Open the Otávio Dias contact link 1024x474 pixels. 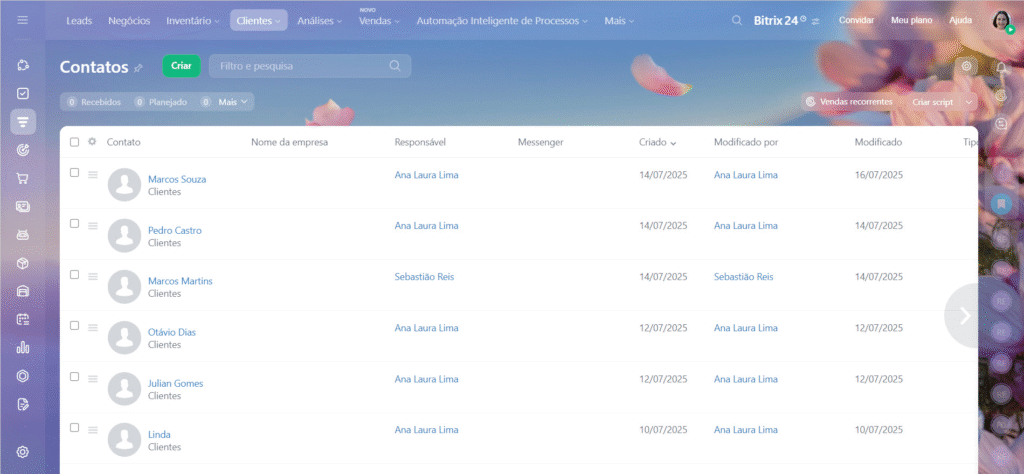click(x=172, y=332)
